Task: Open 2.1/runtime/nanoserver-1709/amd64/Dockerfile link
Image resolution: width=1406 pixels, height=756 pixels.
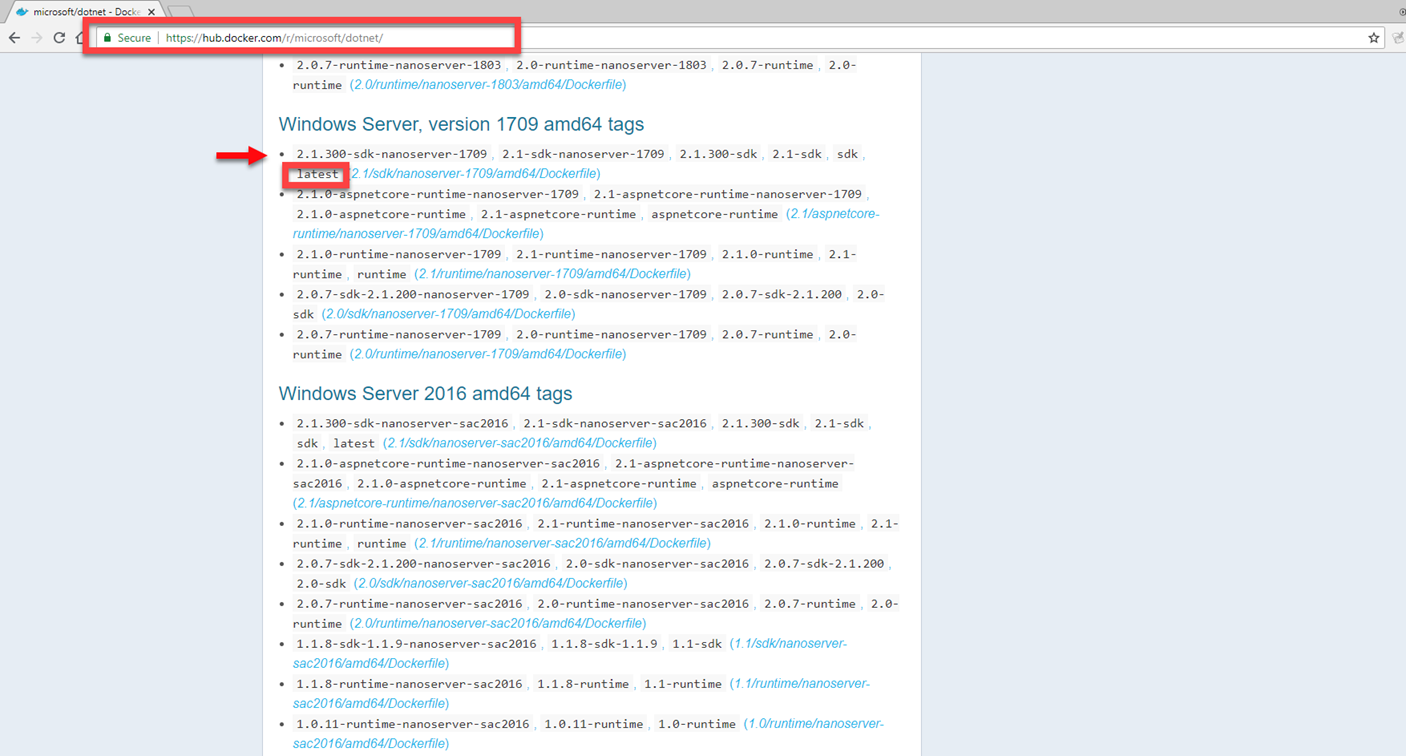Action: [x=552, y=274]
